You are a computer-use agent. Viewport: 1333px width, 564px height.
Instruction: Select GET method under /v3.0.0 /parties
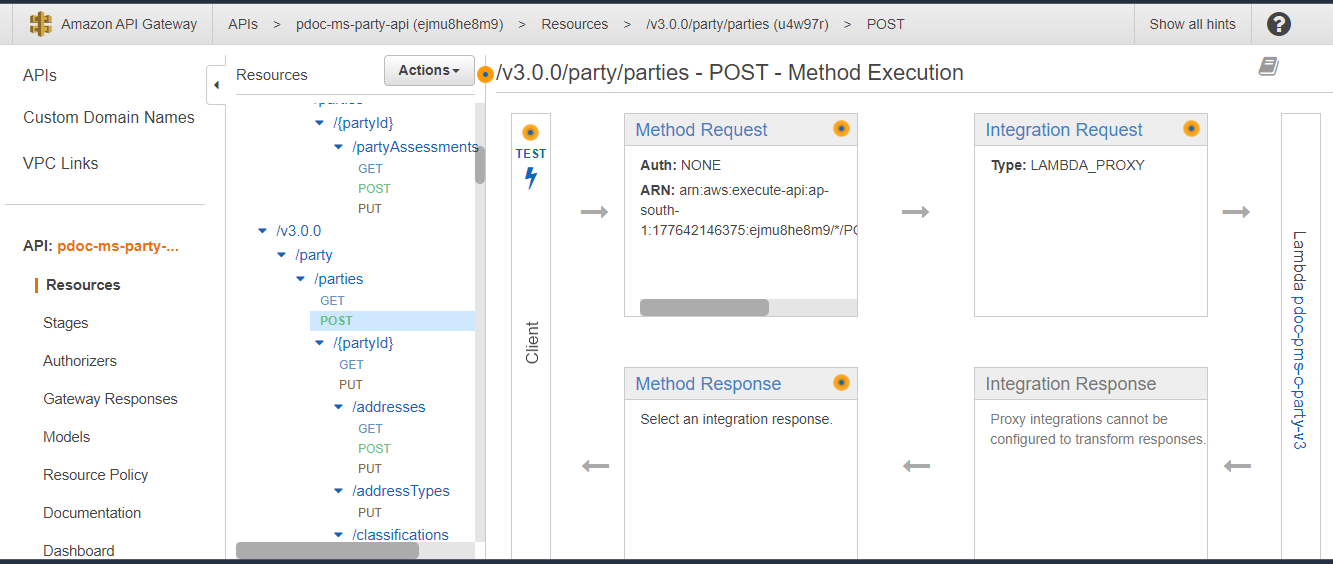[332, 300]
